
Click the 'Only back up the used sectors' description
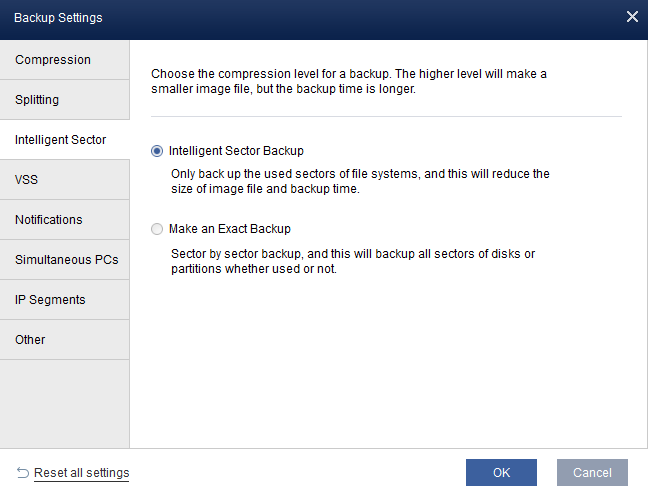[360, 181]
